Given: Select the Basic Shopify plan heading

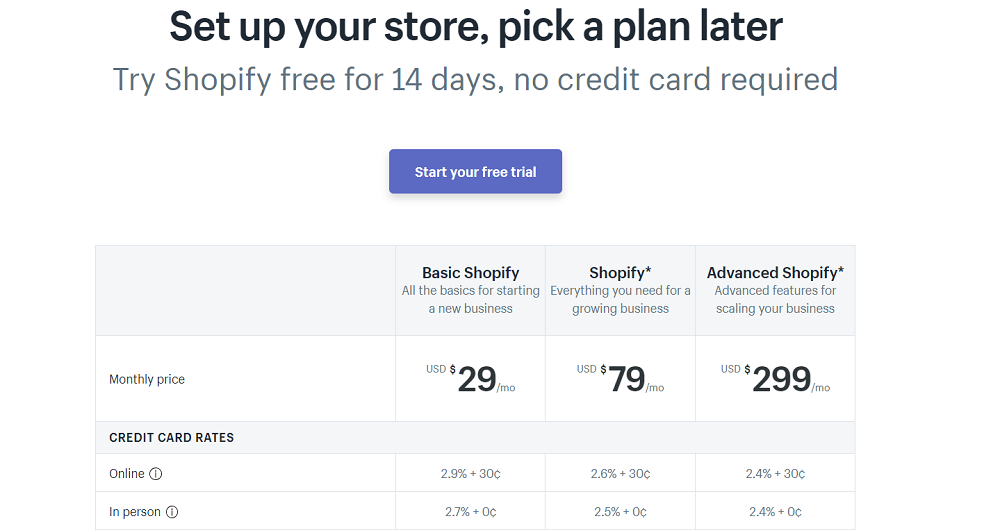Looking at the screenshot, I should tap(470, 272).
